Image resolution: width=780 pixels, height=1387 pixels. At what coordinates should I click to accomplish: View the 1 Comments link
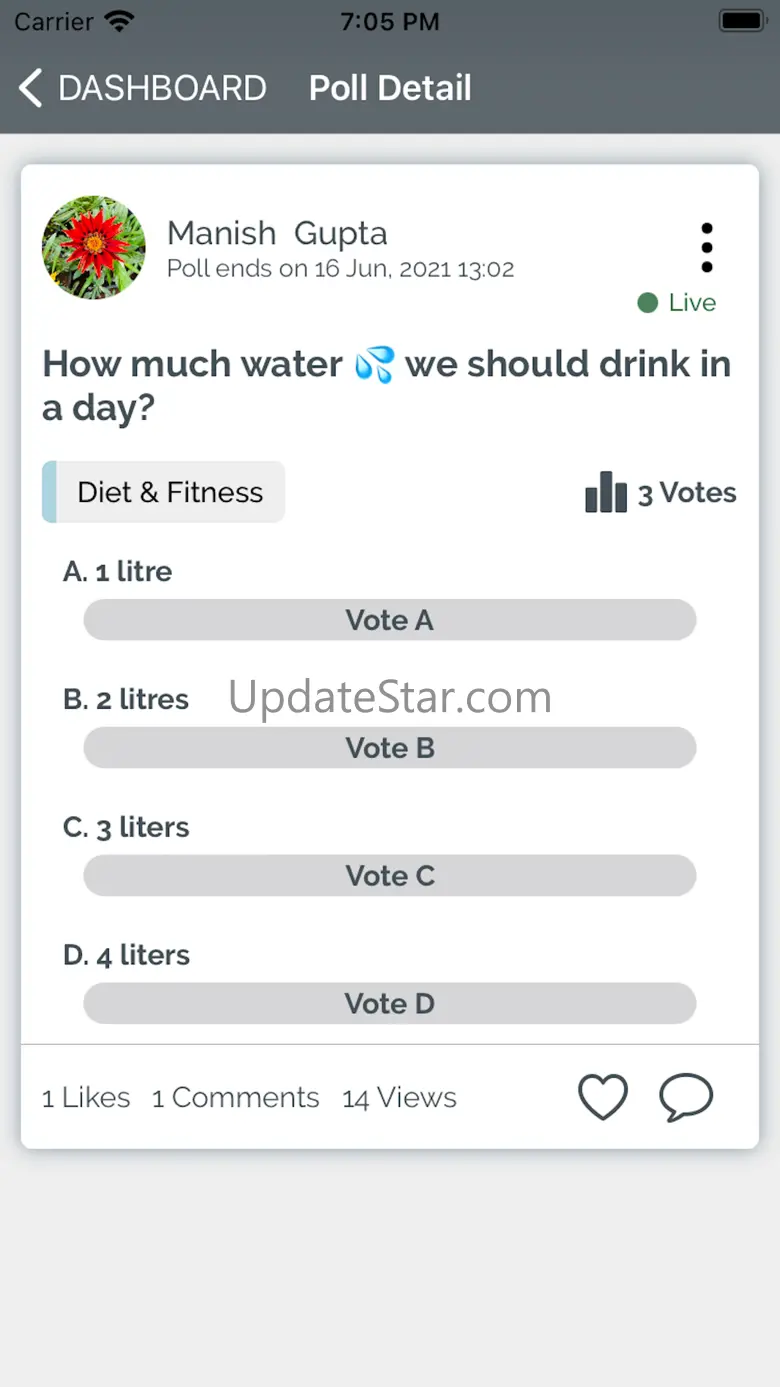point(236,1098)
